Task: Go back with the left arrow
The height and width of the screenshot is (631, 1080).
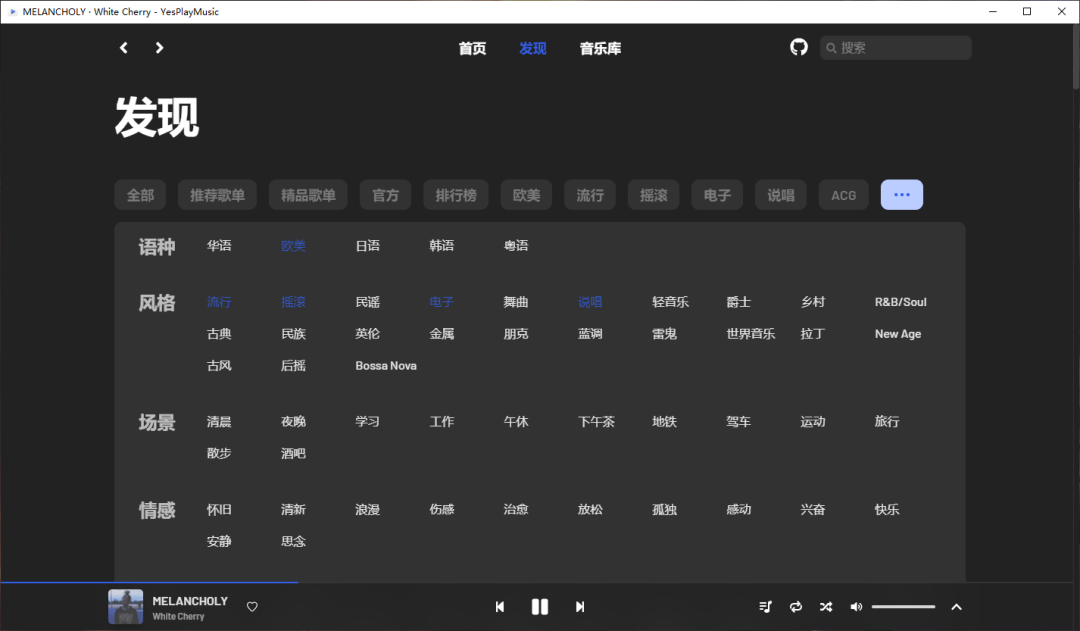Action: (x=124, y=48)
